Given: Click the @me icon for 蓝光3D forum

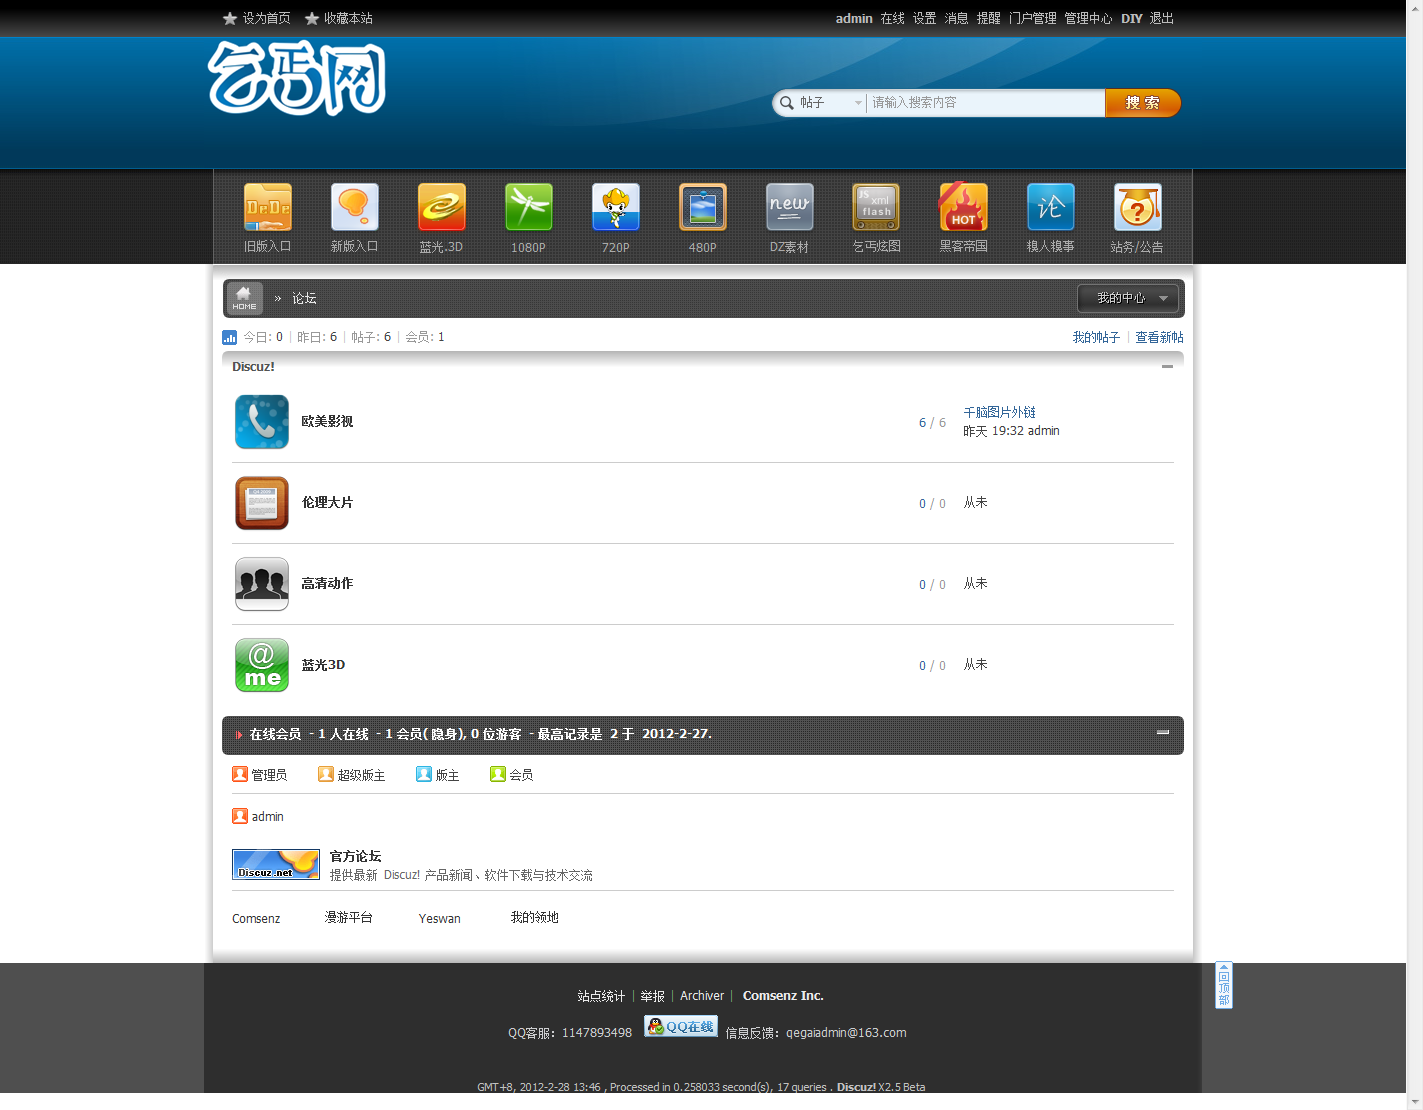Looking at the screenshot, I should (262, 665).
